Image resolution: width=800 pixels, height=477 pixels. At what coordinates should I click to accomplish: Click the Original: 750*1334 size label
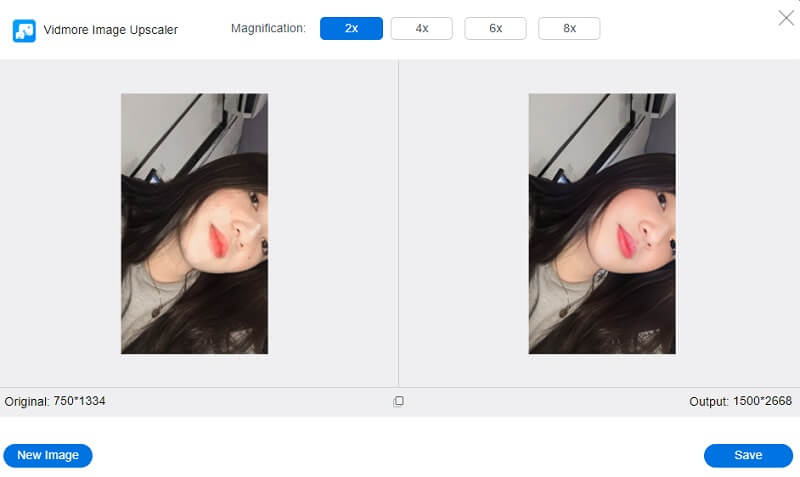[x=55, y=401]
